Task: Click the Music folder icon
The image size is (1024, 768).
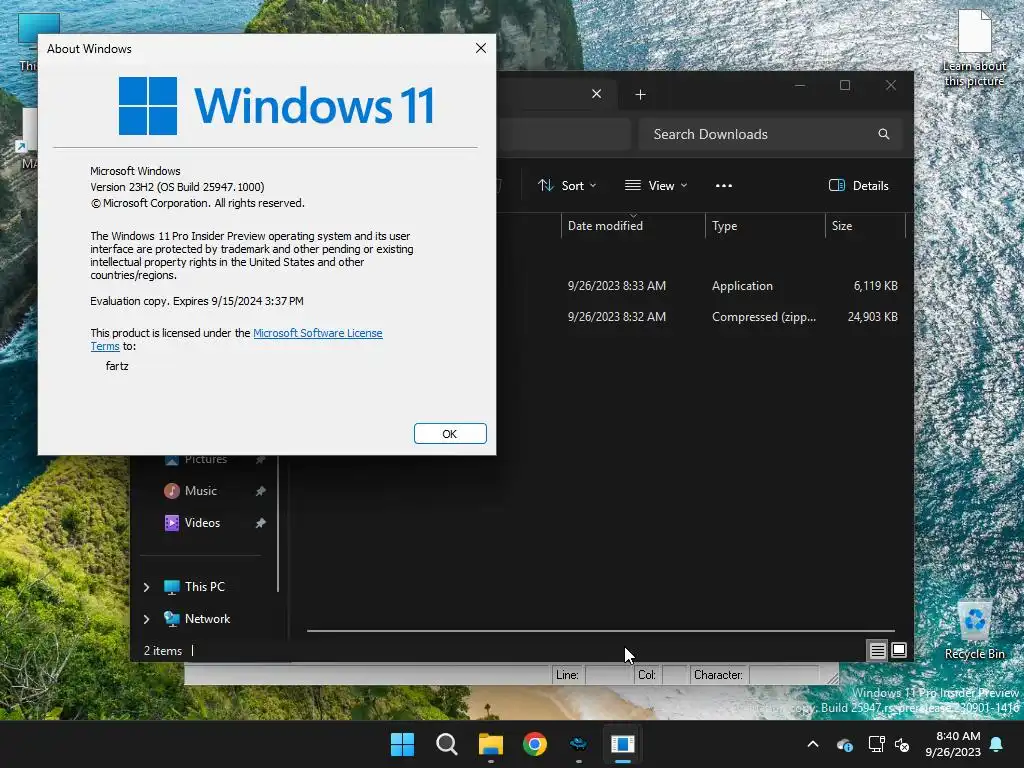Action: coord(172,491)
